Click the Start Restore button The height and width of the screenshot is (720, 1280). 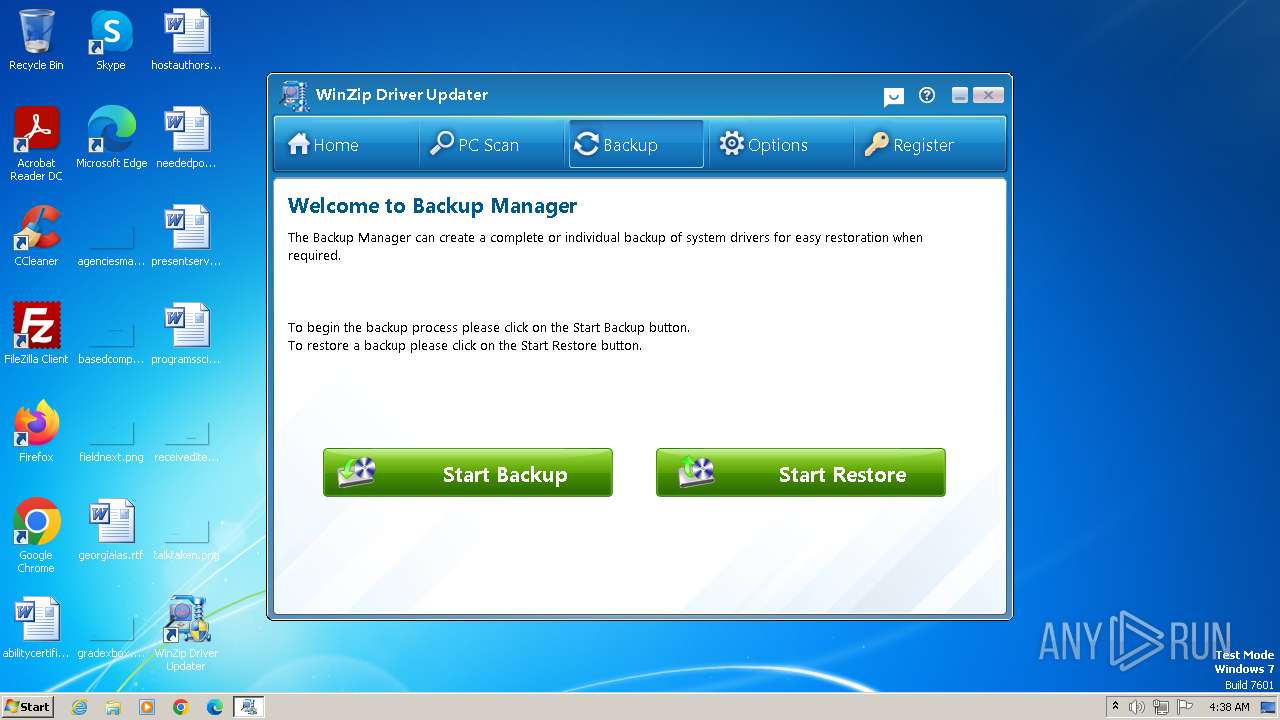coord(801,473)
